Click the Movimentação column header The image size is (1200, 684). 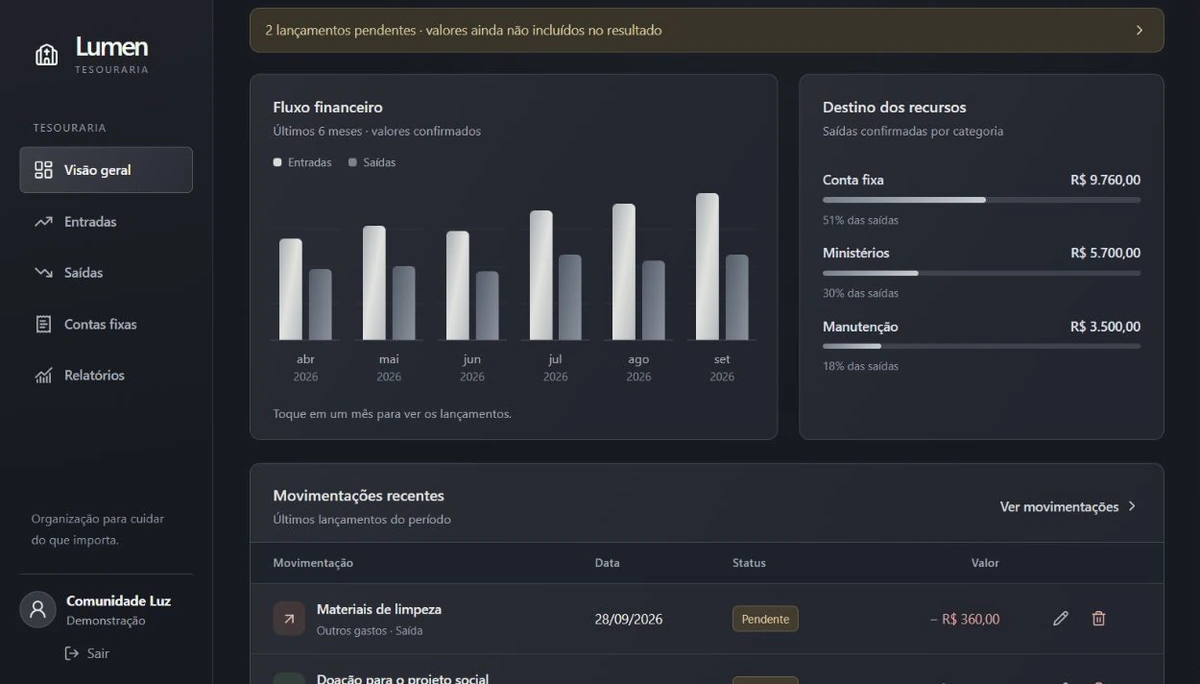coord(313,563)
